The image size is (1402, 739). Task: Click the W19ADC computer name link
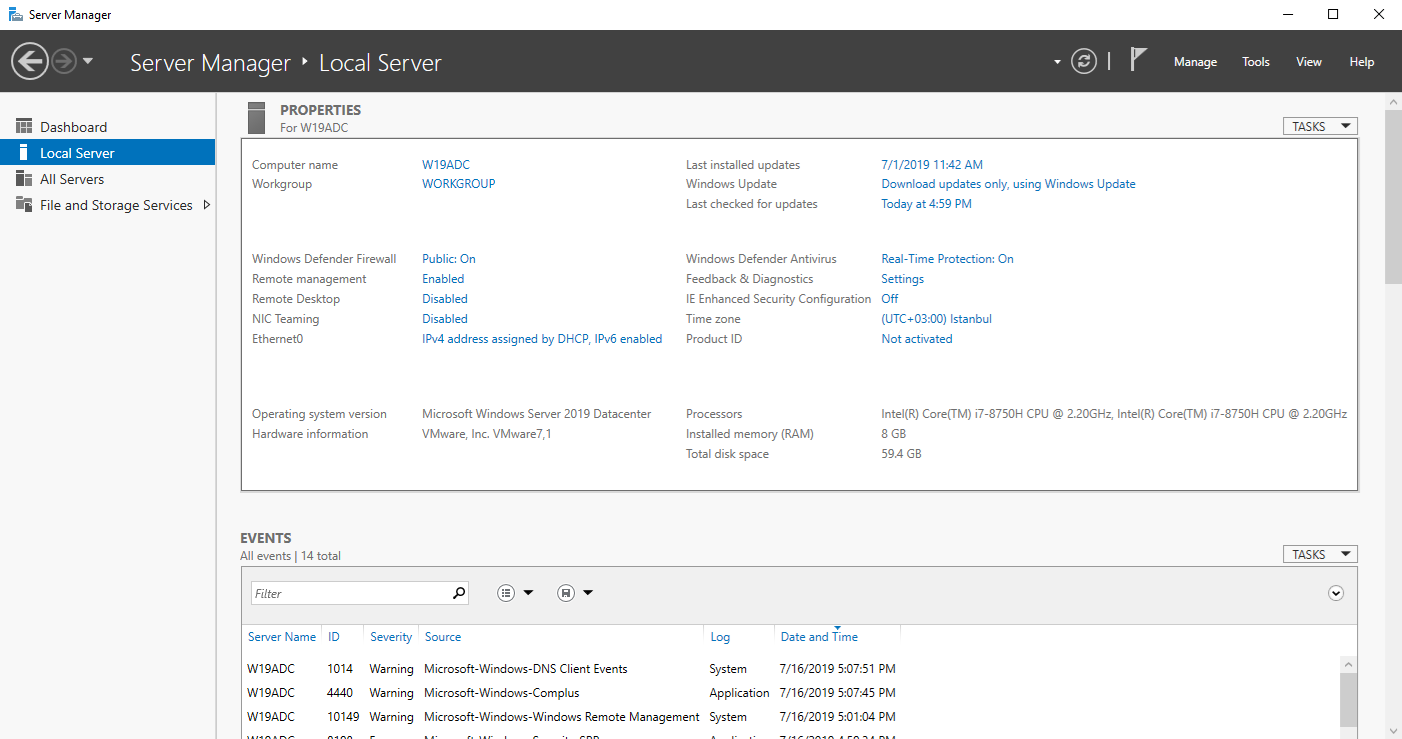coord(446,165)
